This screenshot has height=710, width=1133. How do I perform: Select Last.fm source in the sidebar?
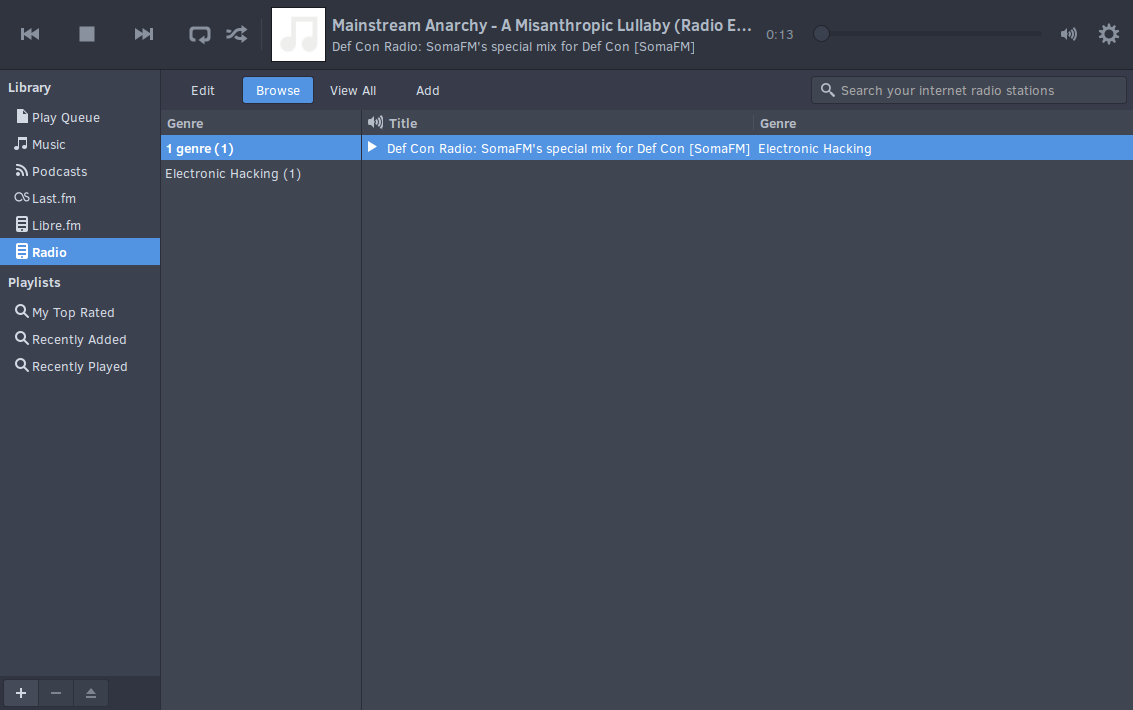[x=79, y=198]
